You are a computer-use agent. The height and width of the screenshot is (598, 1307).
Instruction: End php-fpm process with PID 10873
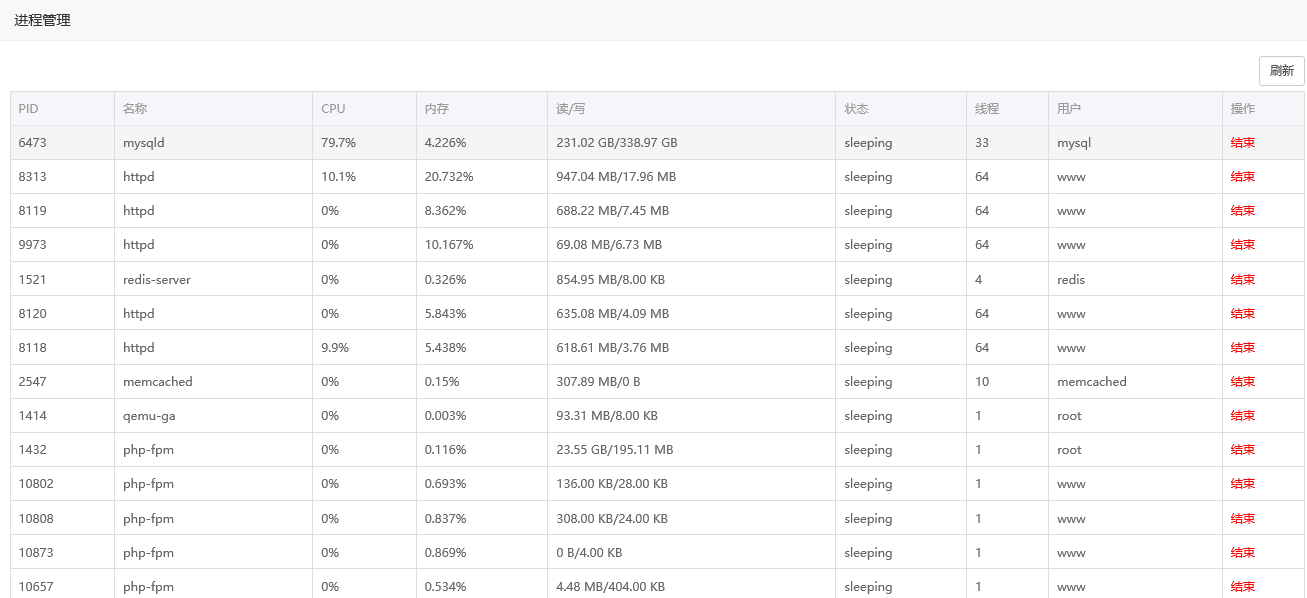[1242, 553]
